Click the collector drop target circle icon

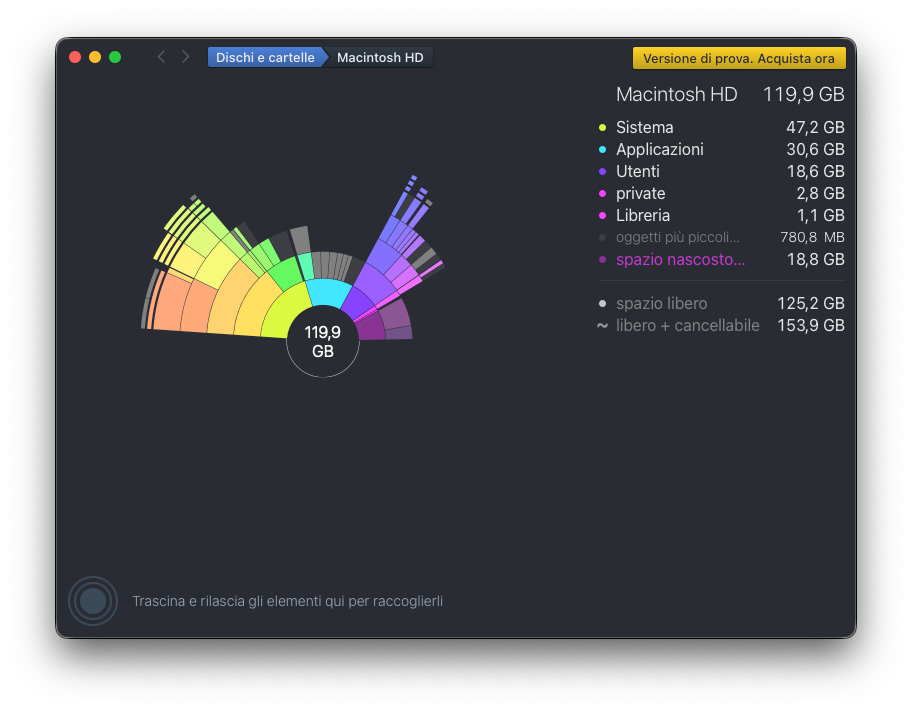tap(93, 601)
